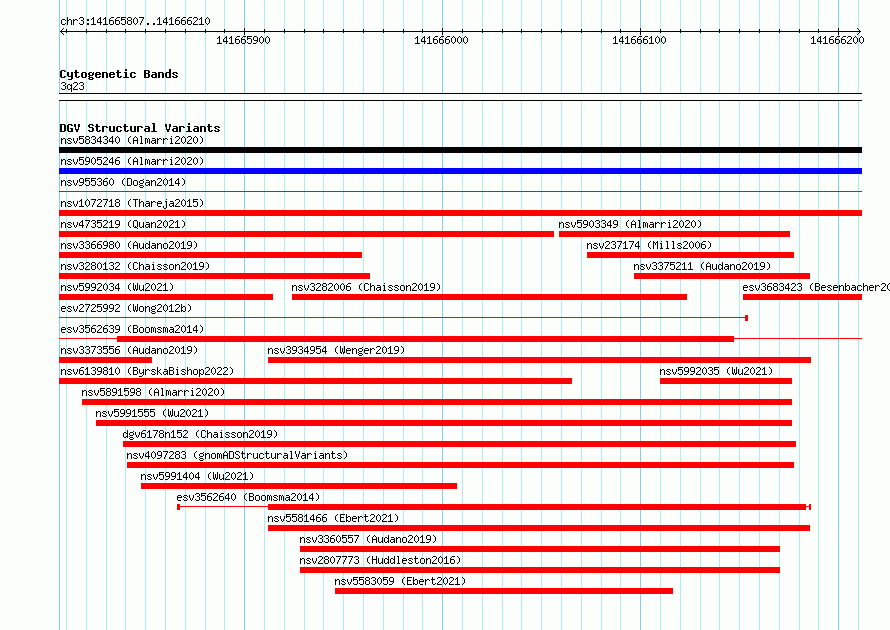Image resolution: width=890 pixels, height=630 pixels.
Task: Click the DGV Structural Variants track title
Action: point(140,128)
